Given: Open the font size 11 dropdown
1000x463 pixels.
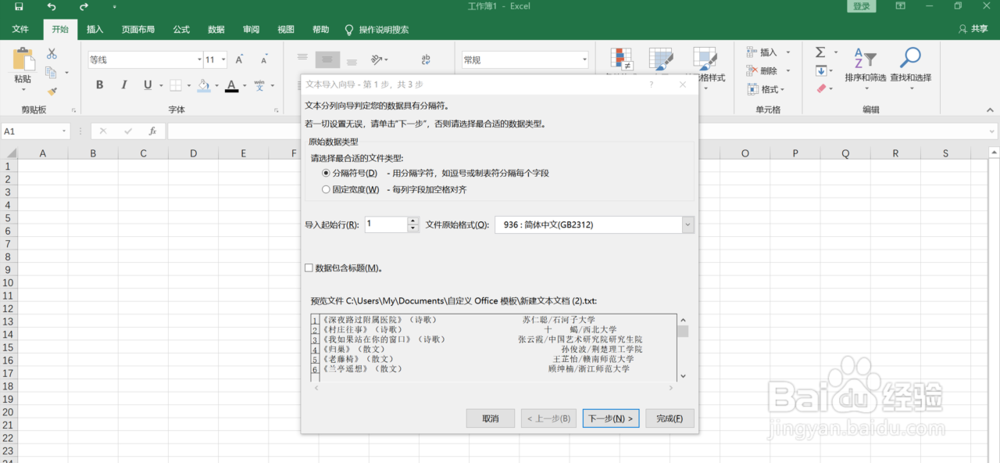Looking at the screenshot, I should click(223, 60).
